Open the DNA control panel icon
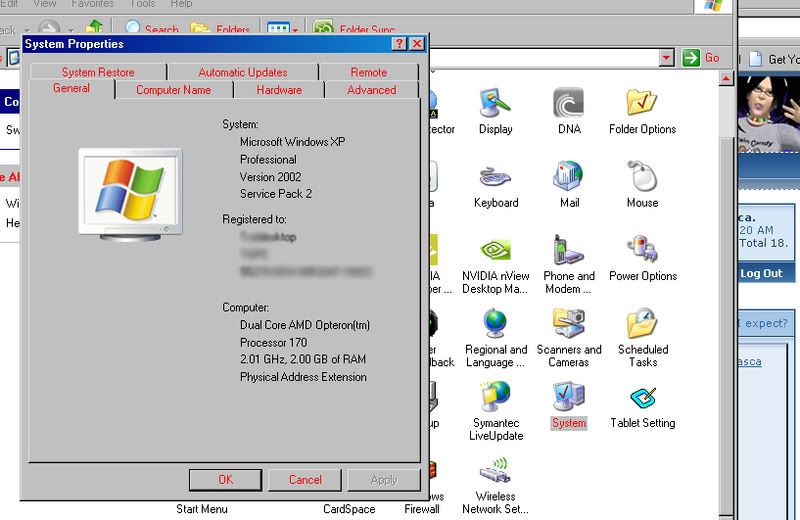Image resolution: width=800 pixels, height=520 pixels. (x=568, y=110)
